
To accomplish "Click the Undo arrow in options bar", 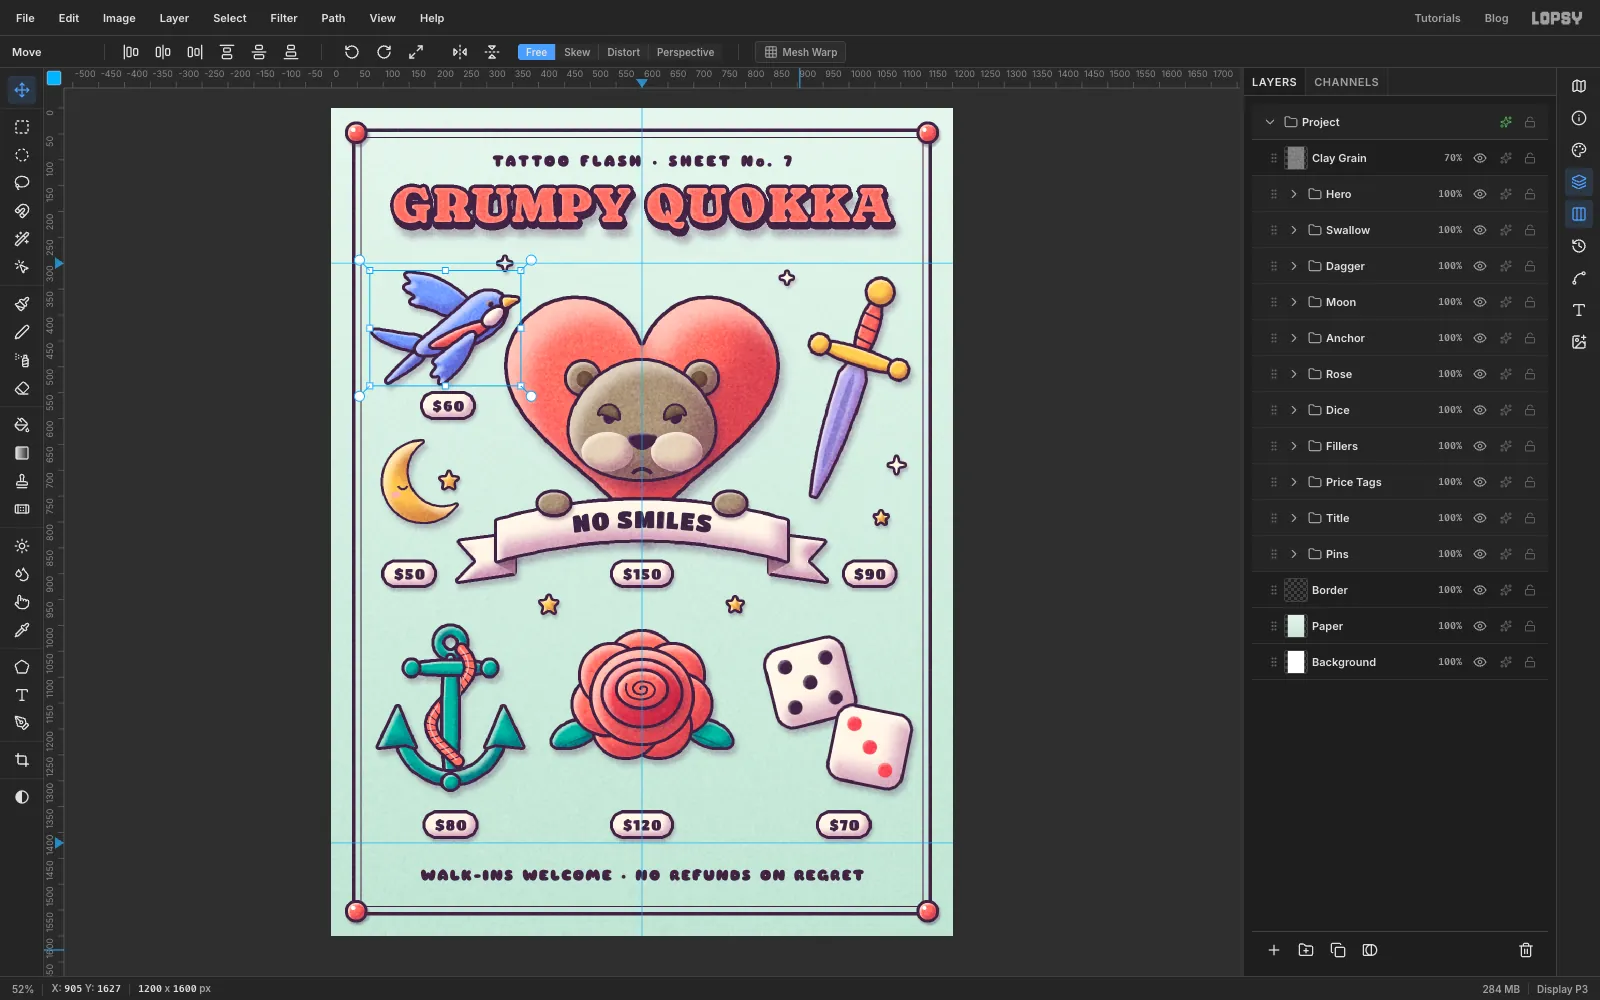I will pos(352,52).
